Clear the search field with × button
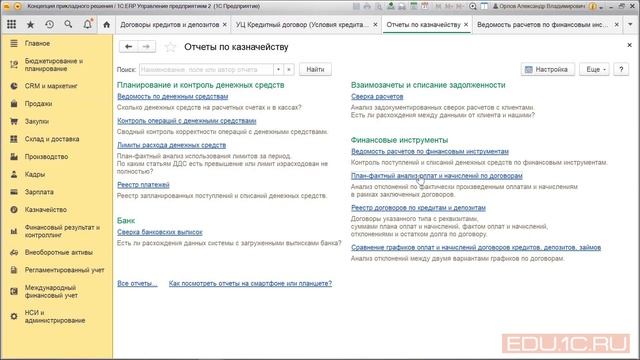The height and width of the screenshot is (360, 640). click(x=289, y=69)
